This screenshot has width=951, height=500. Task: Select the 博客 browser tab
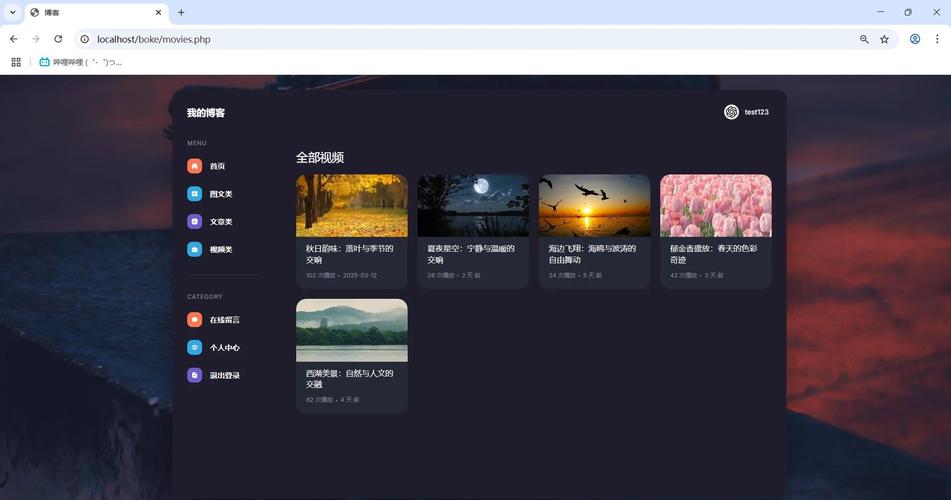click(x=97, y=12)
